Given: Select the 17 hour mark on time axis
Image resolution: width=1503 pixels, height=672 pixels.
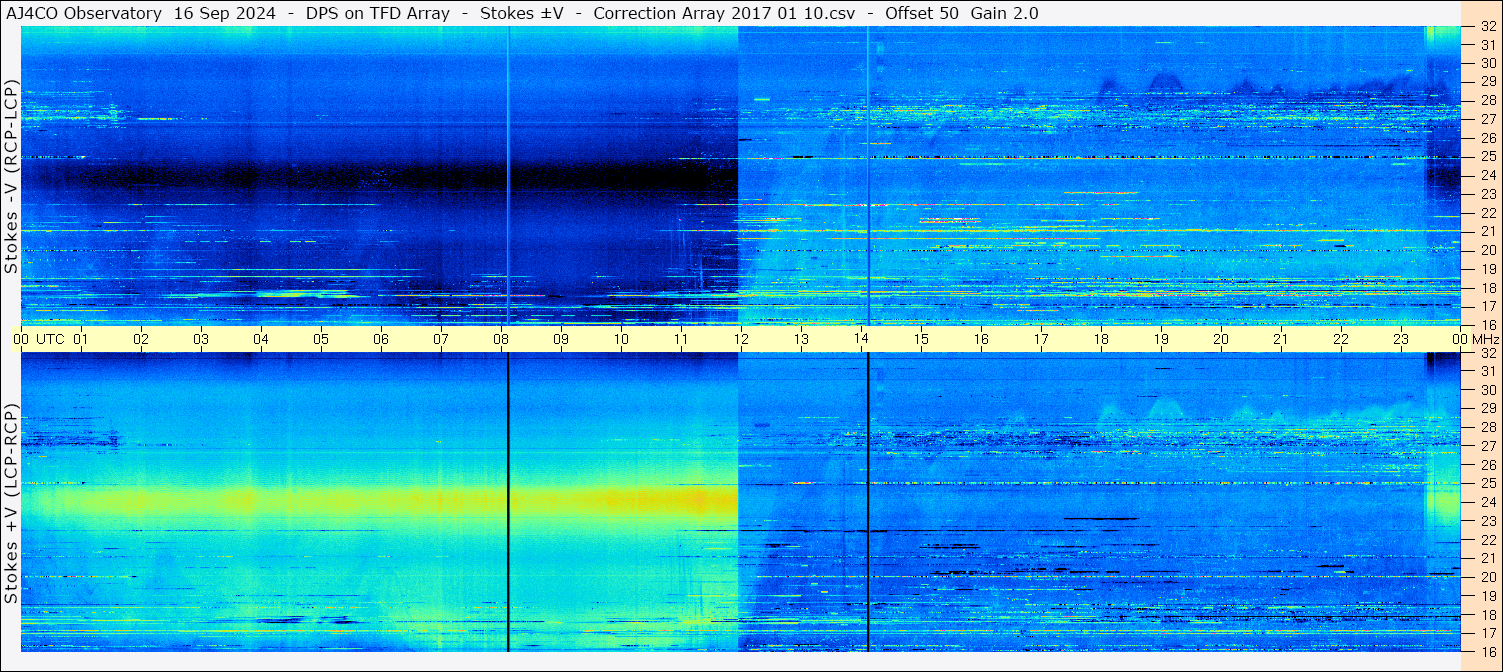Looking at the screenshot, I should [x=1041, y=339].
